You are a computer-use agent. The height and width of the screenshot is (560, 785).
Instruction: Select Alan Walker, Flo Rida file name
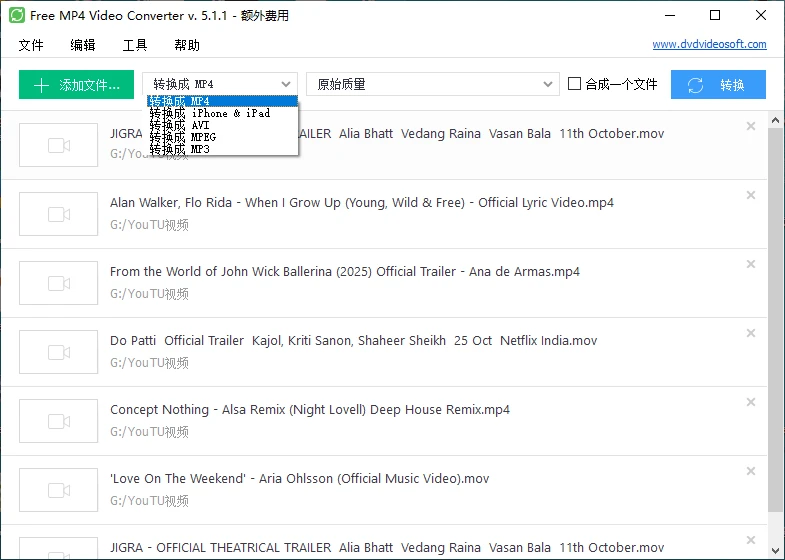[362, 203]
